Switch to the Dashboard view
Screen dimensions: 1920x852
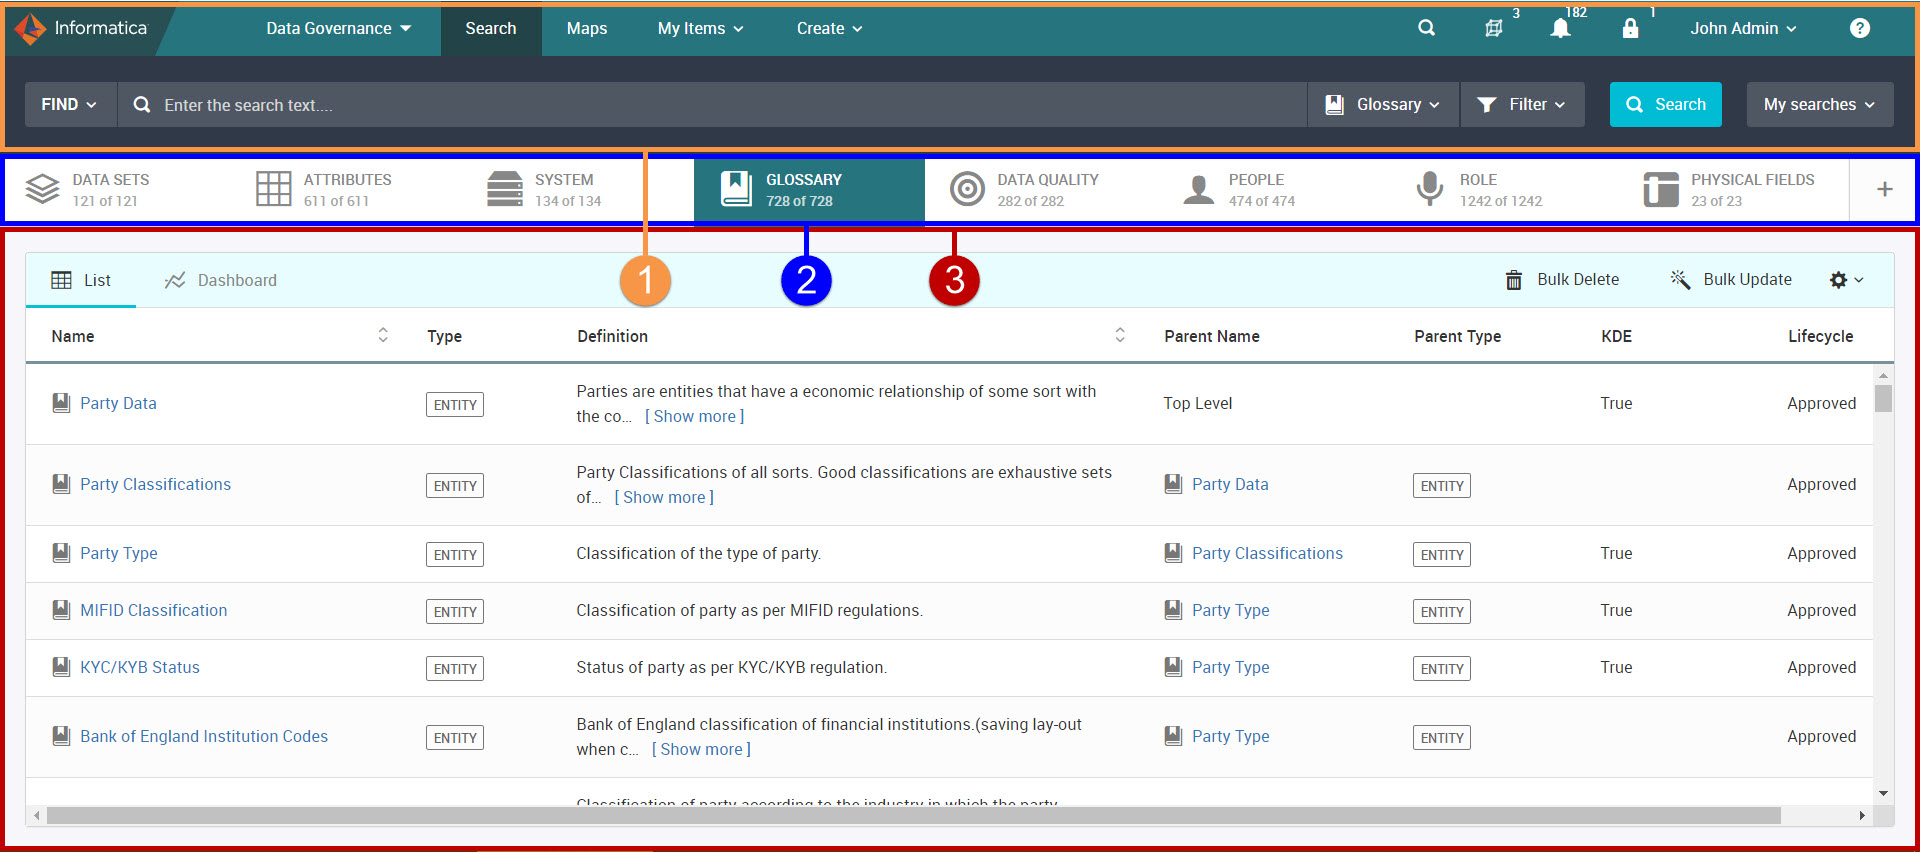(x=221, y=280)
